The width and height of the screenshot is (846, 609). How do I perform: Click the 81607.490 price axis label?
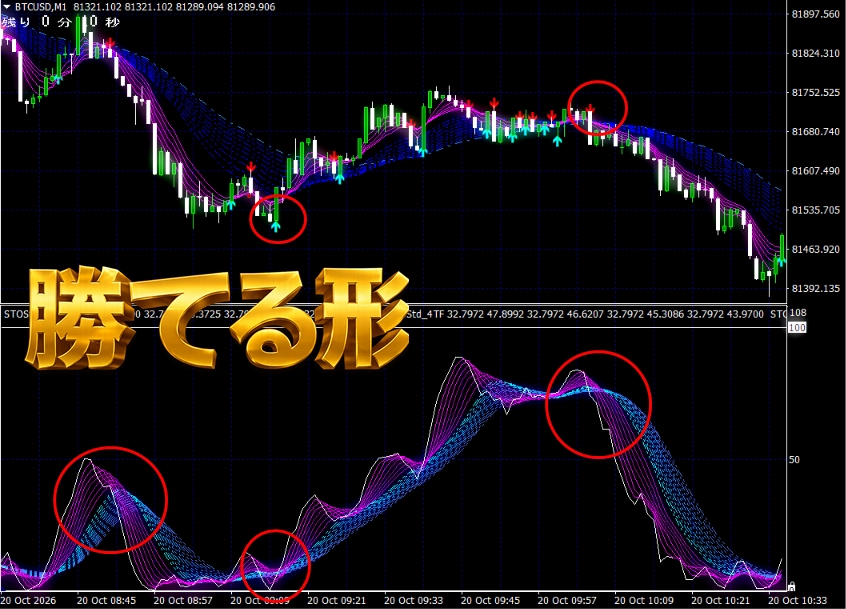(x=815, y=171)
